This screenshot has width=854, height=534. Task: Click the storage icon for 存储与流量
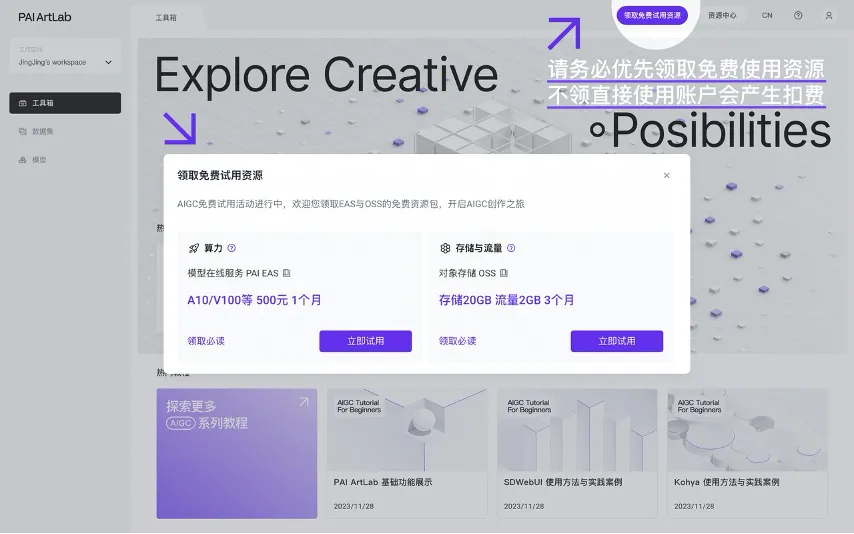pos(445,248)
